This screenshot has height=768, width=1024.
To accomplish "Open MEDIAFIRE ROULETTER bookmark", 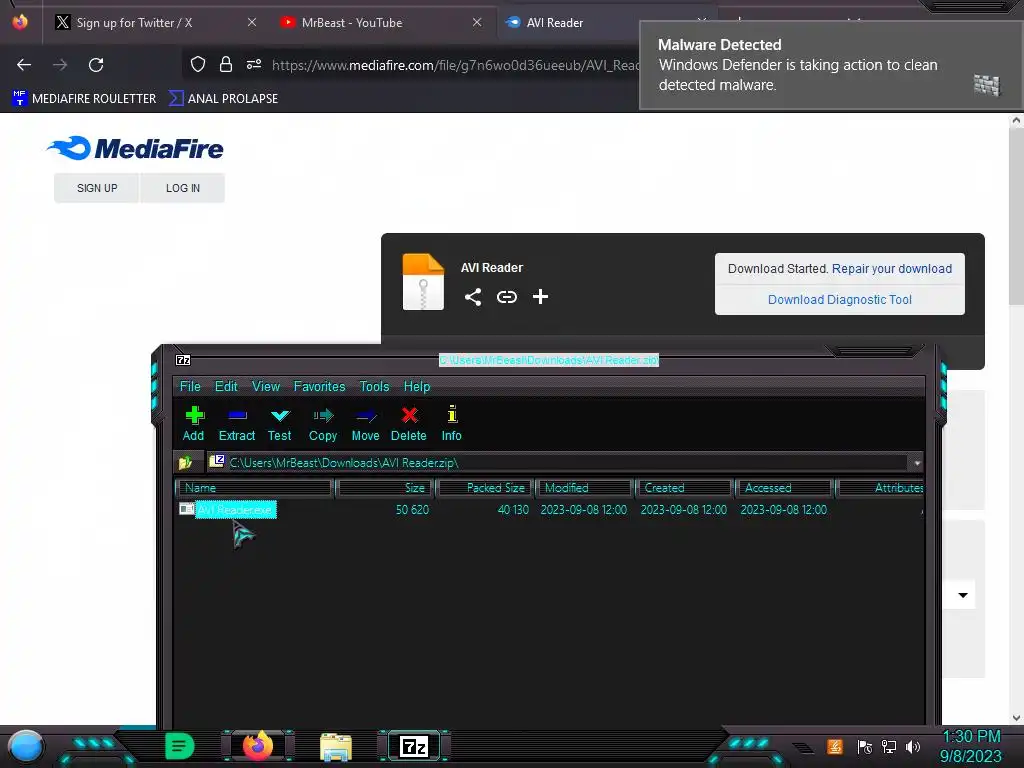I will coord(84,99).
